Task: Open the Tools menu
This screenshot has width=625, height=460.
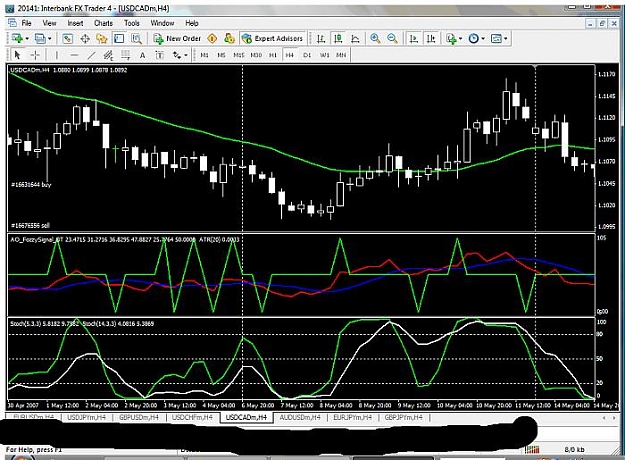Action: click(x=132, y=23)
